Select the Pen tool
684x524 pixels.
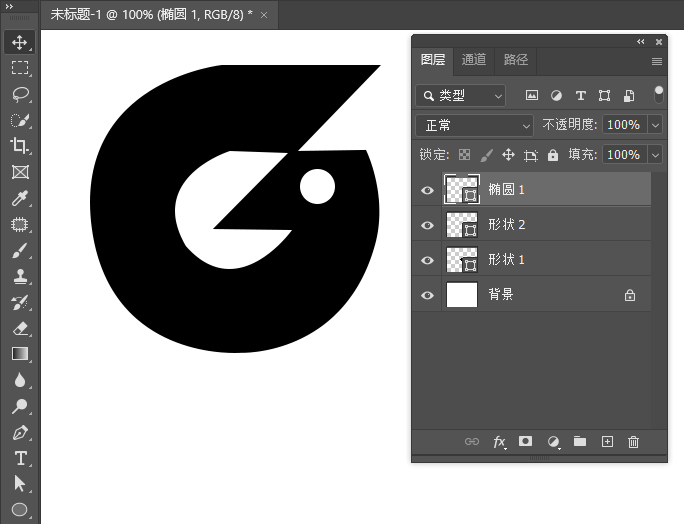click(20, 432)
